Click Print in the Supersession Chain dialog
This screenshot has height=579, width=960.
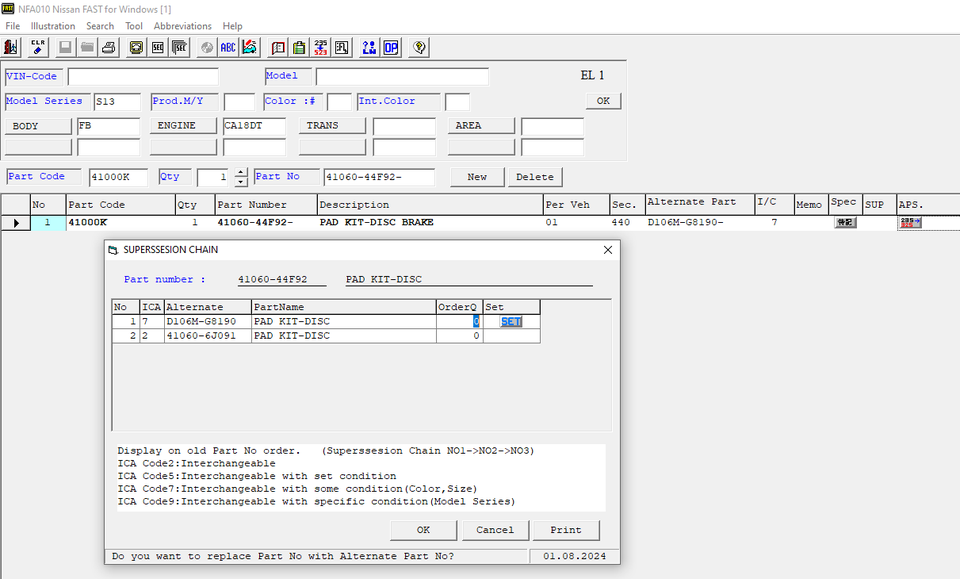566,530
